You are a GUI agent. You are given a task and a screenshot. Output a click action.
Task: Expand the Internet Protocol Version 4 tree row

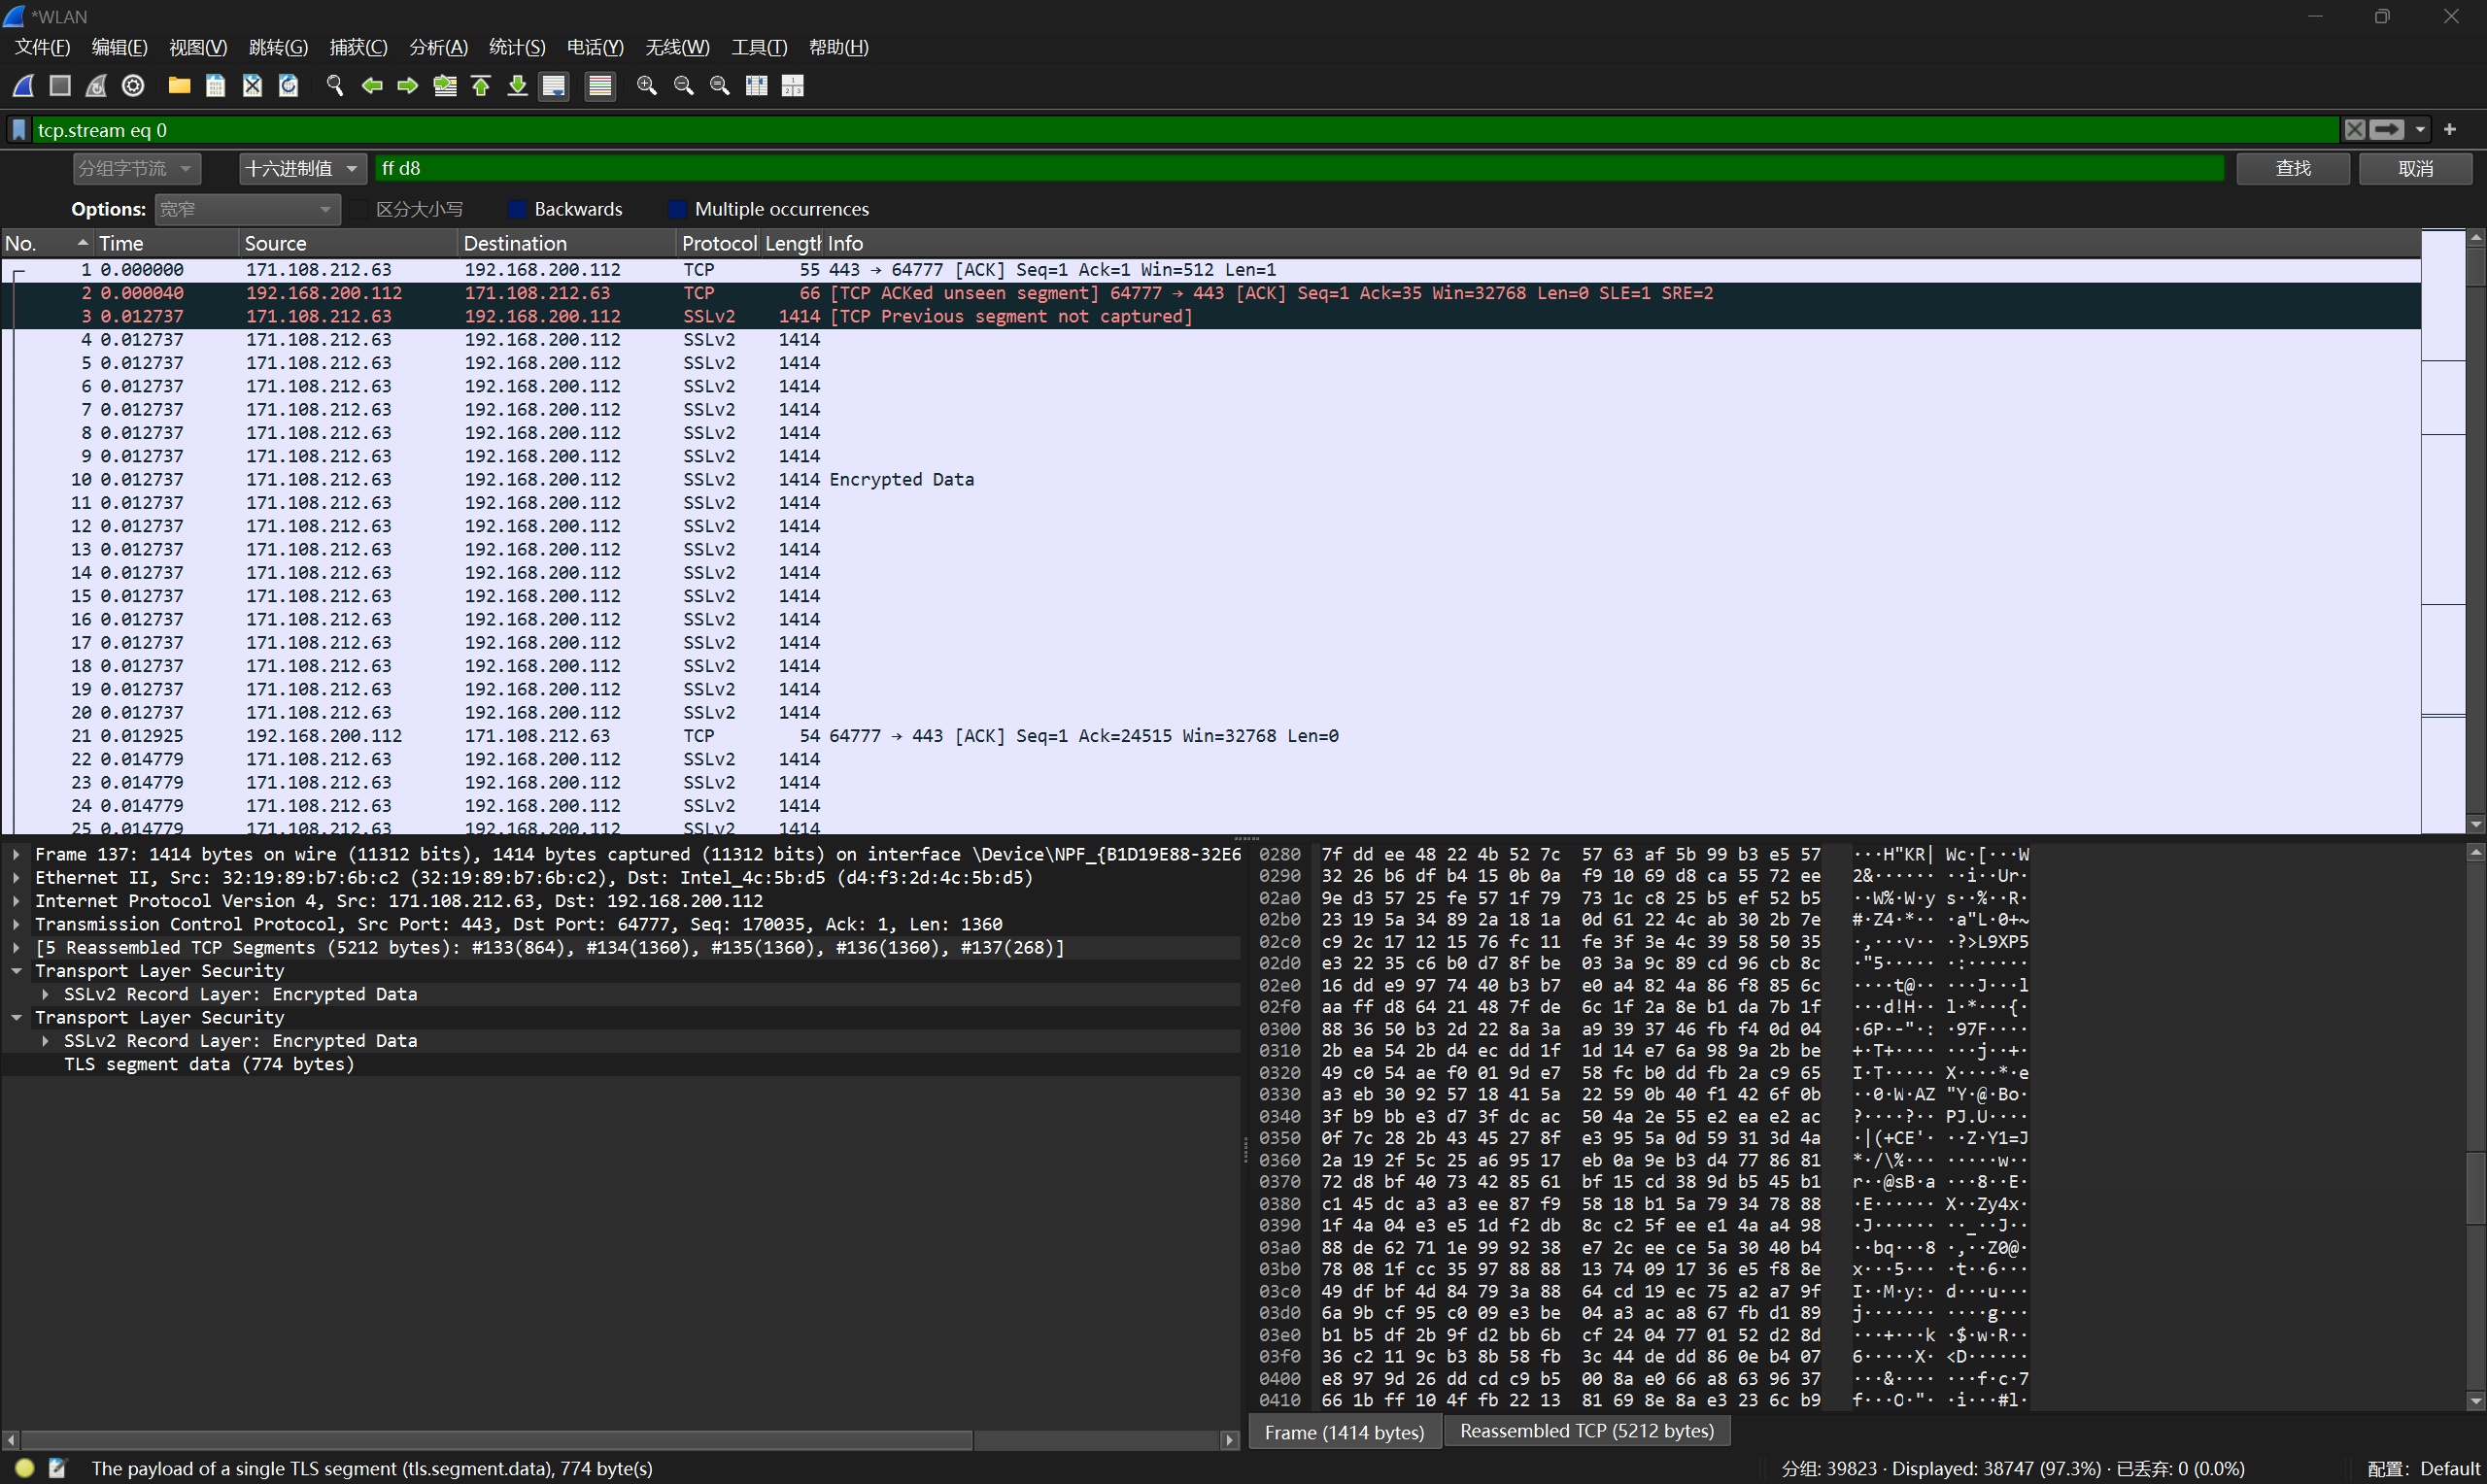(17, 901)
